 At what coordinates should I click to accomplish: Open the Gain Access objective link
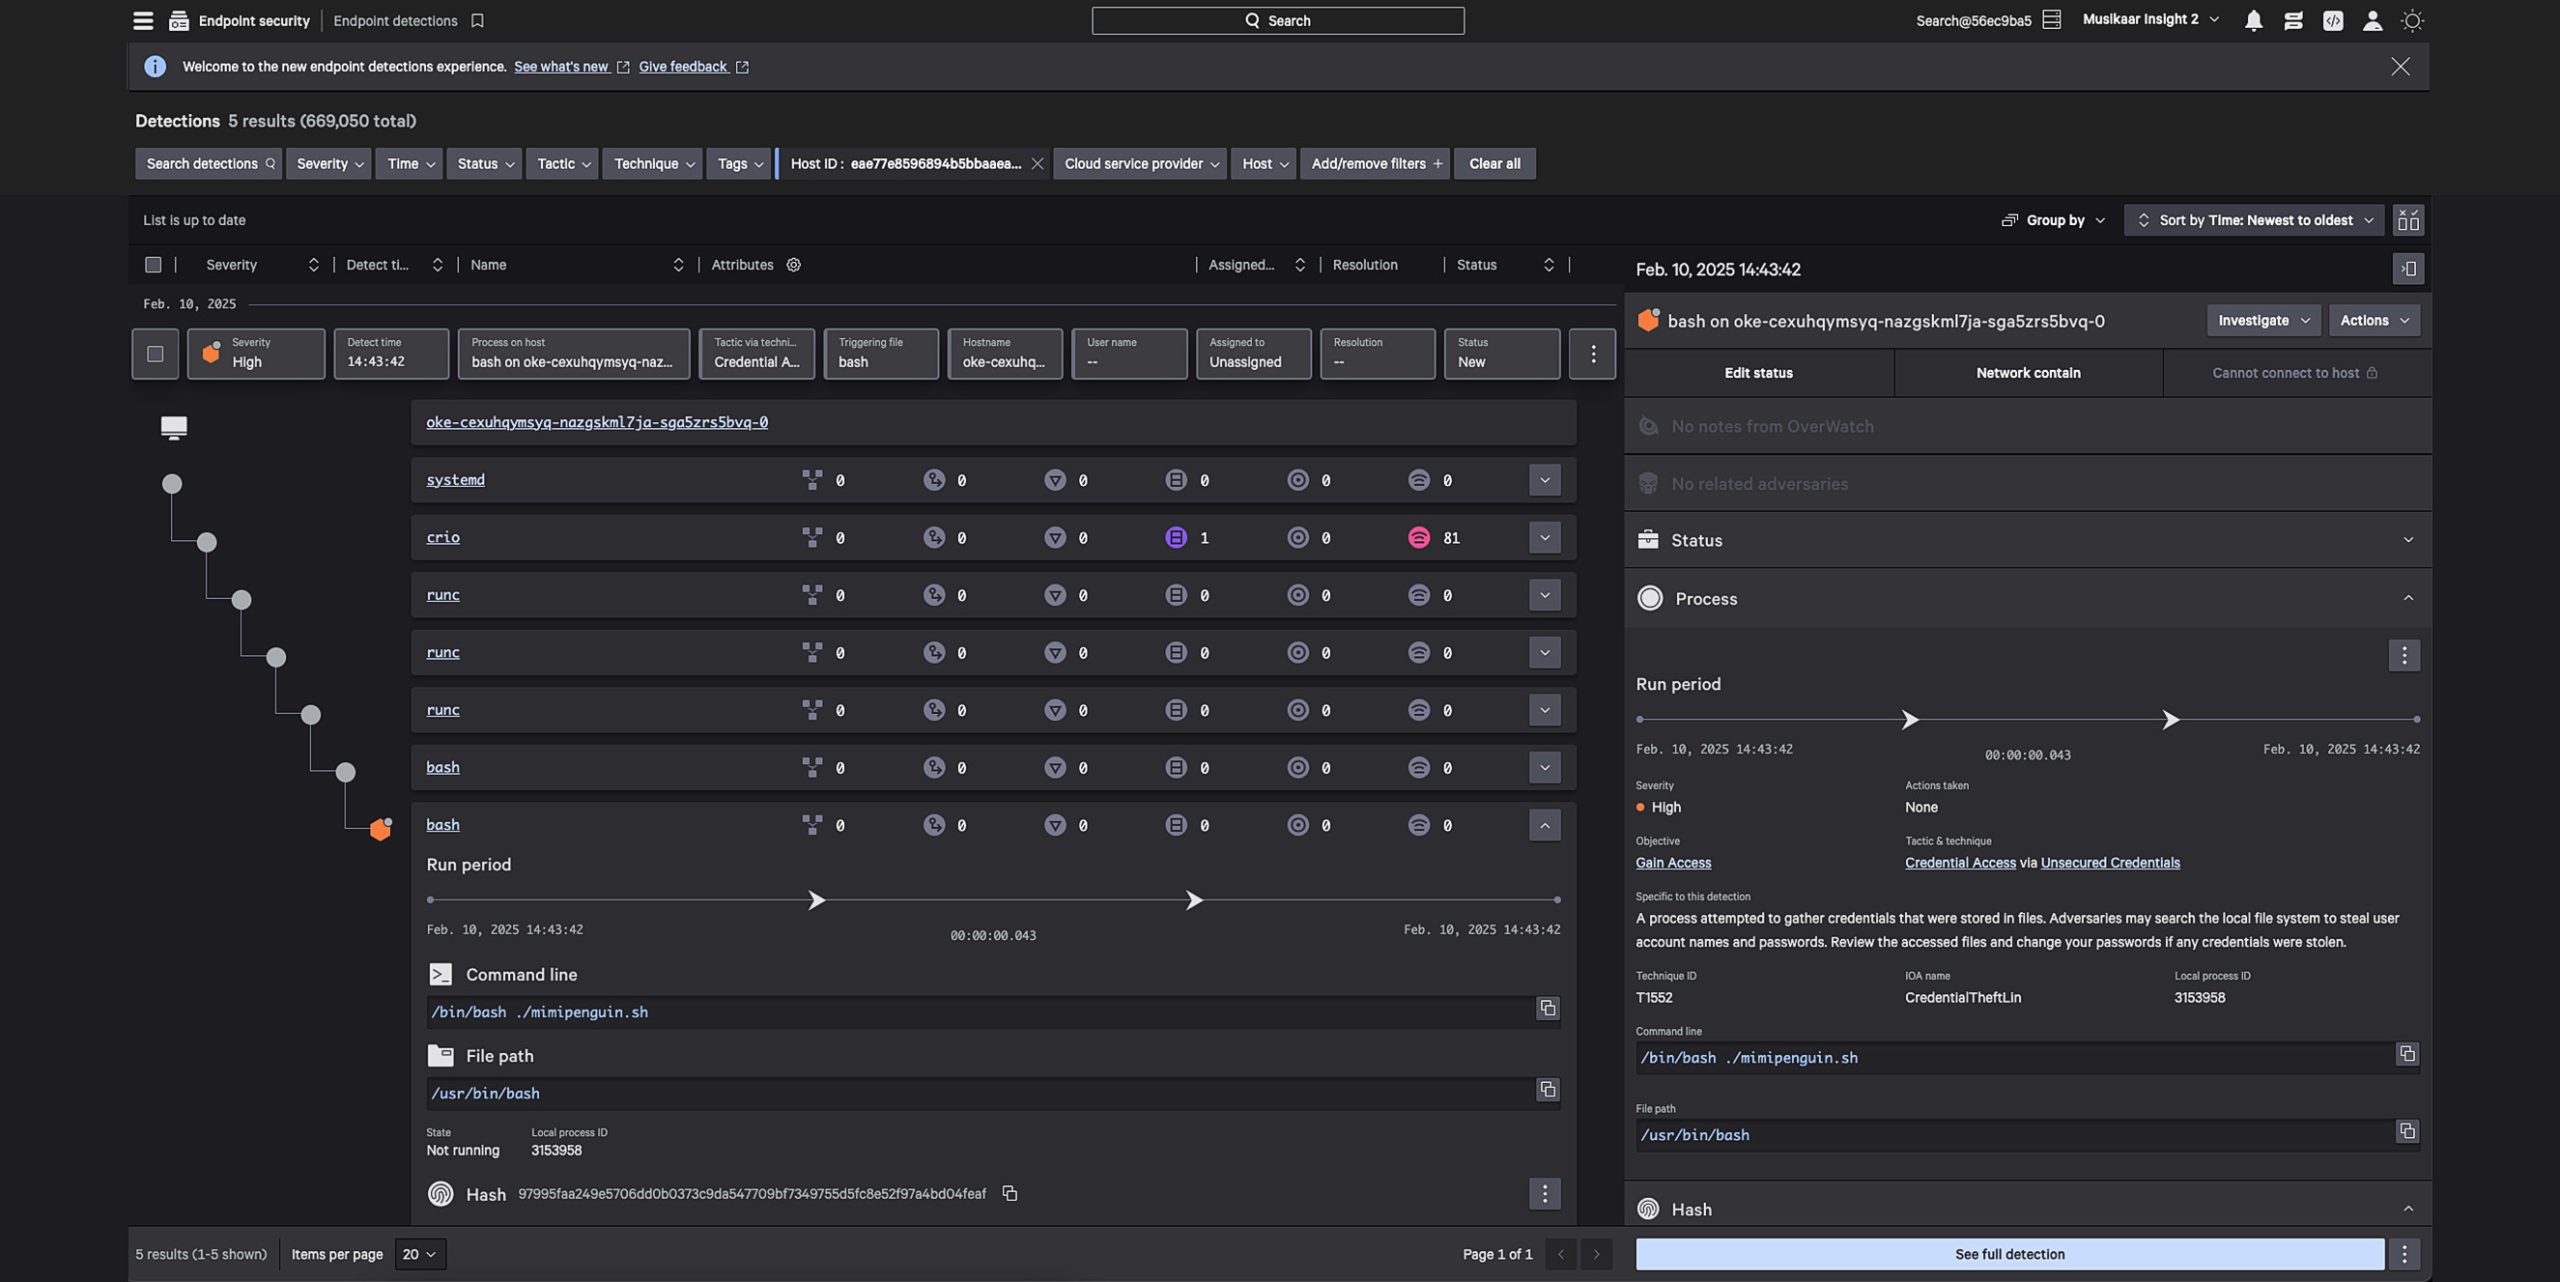(1673, 862)
